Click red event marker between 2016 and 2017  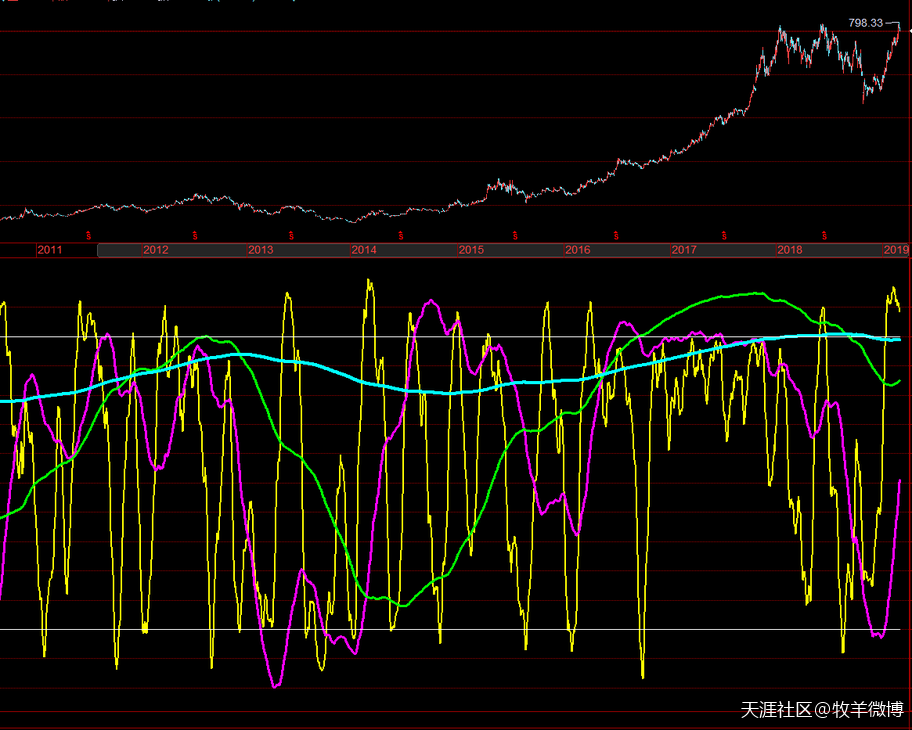tap(616, 236)
